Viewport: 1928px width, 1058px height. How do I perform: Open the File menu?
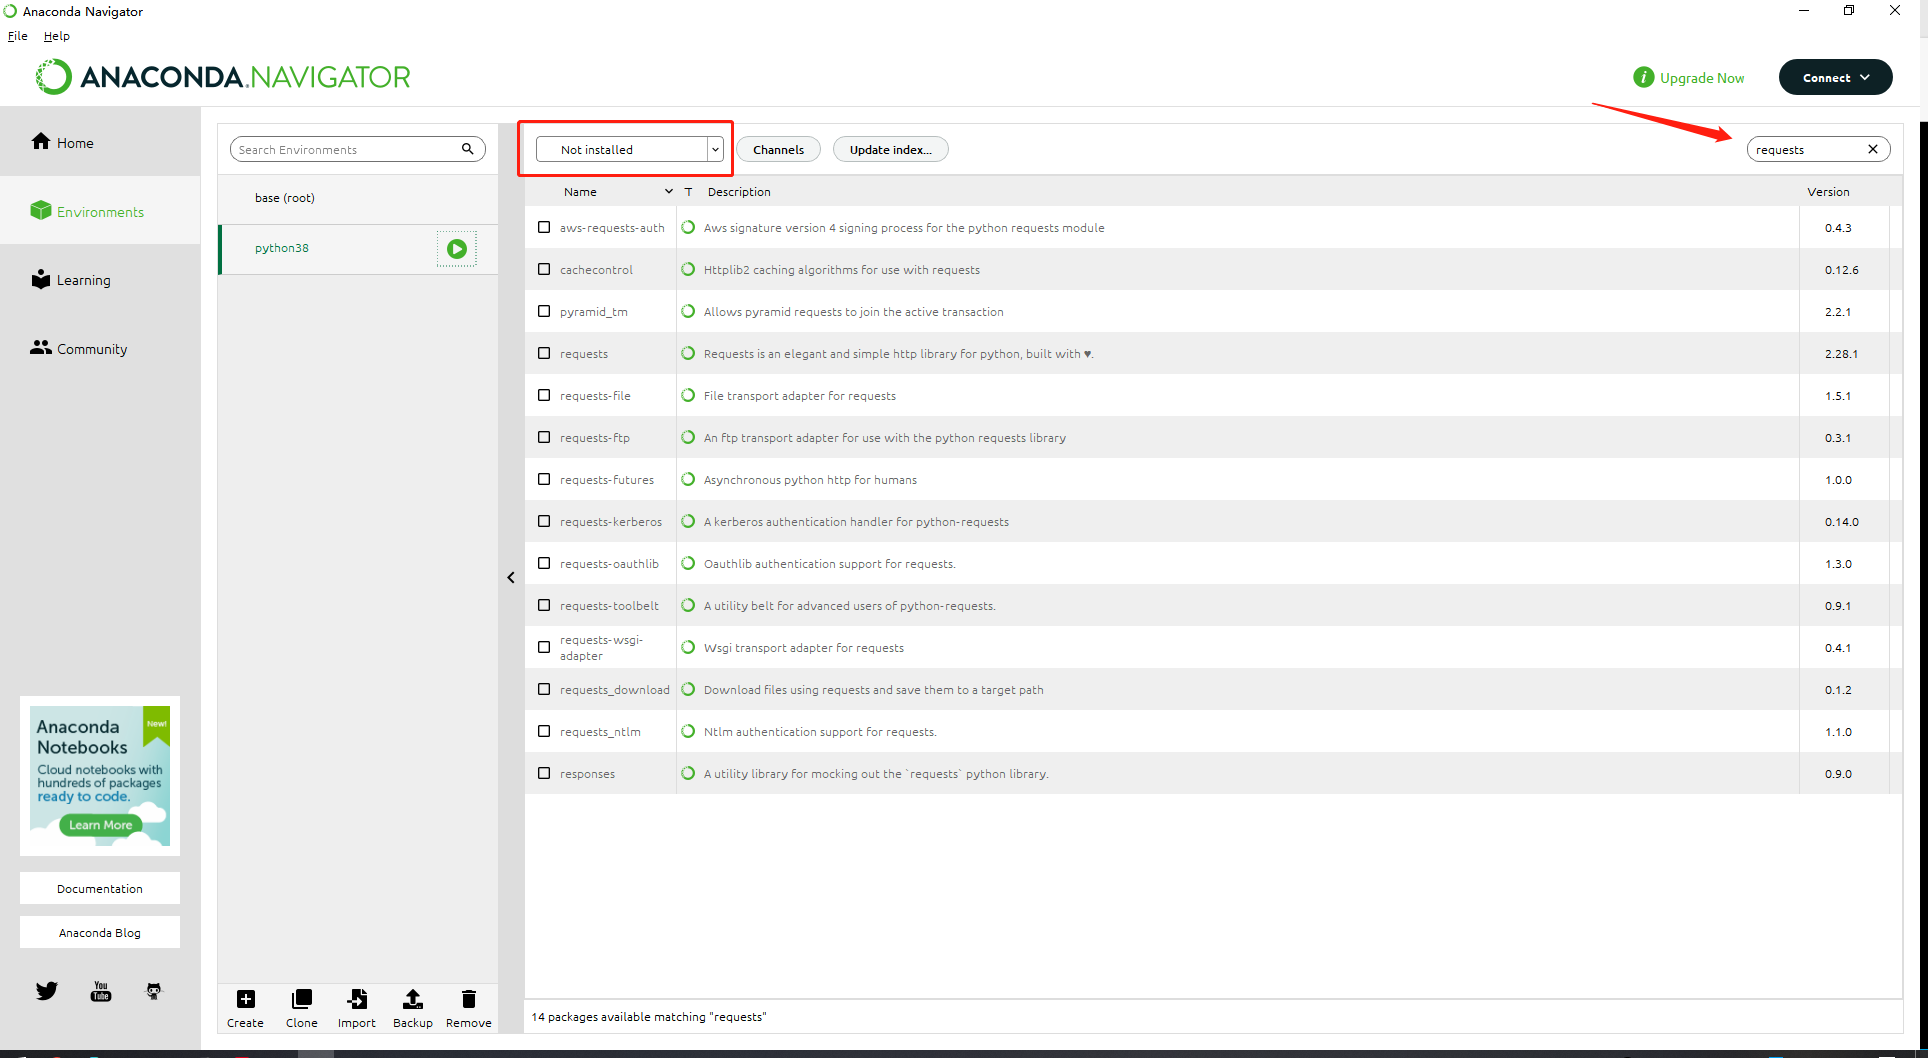[x=18, y=36]
